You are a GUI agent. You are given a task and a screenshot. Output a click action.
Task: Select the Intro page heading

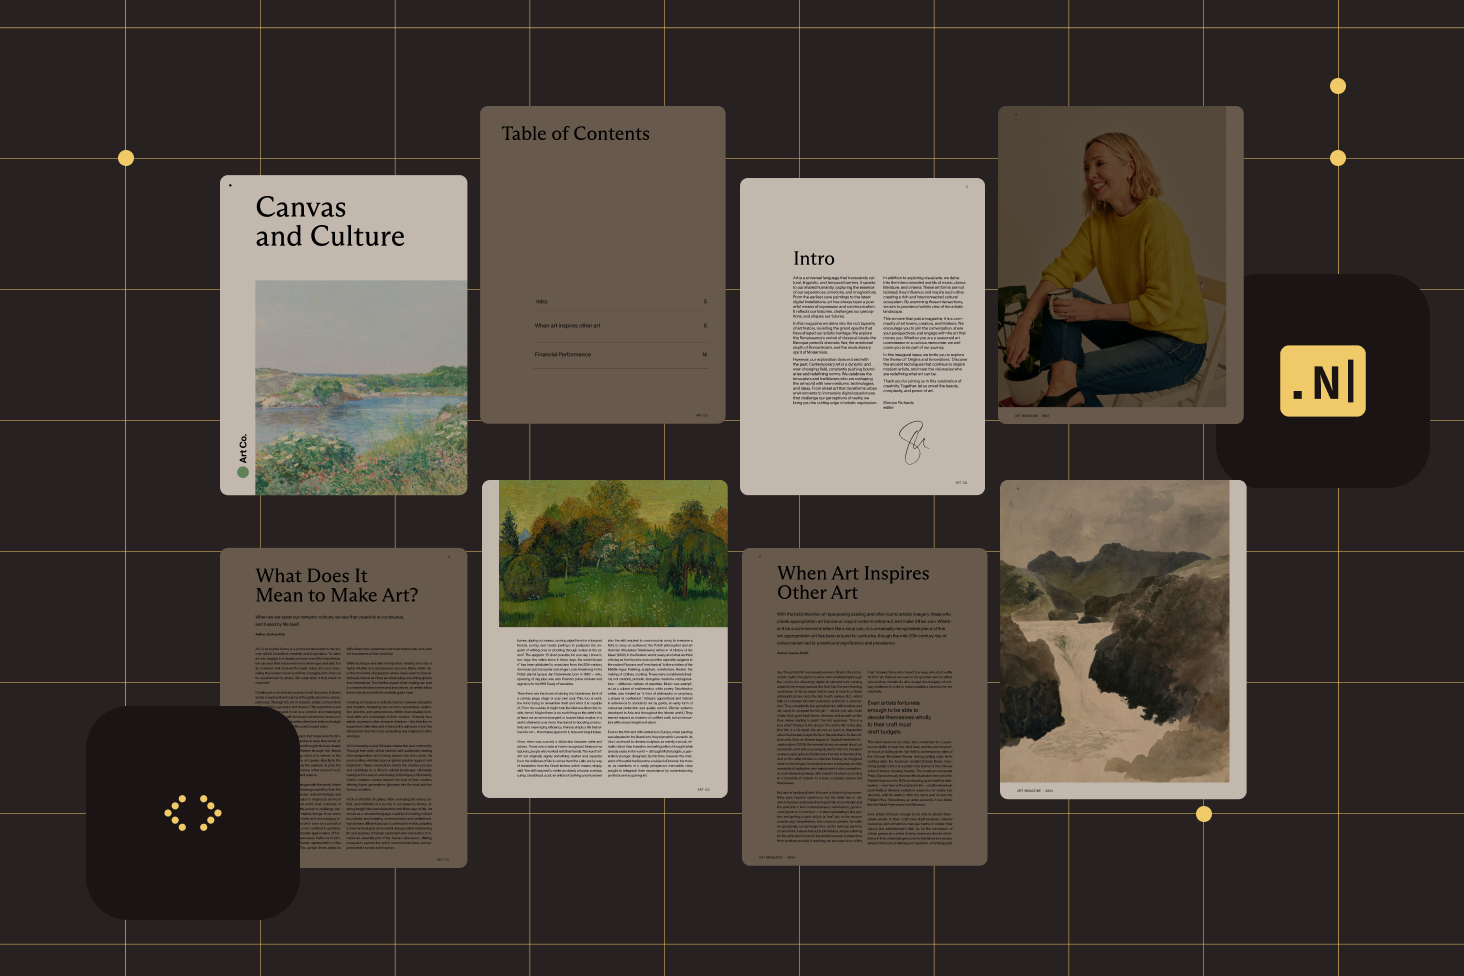tap(813, 259)
